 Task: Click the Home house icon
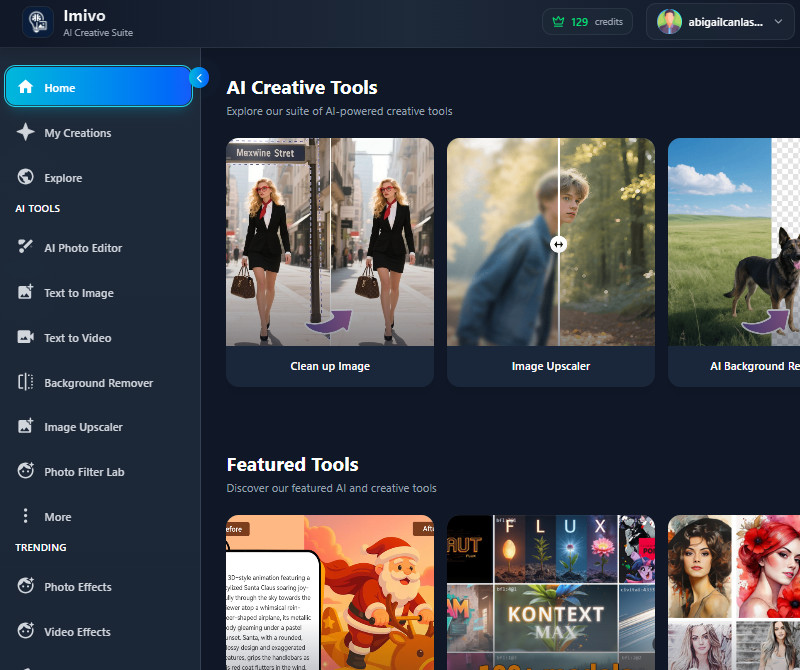tap(26, 87)
